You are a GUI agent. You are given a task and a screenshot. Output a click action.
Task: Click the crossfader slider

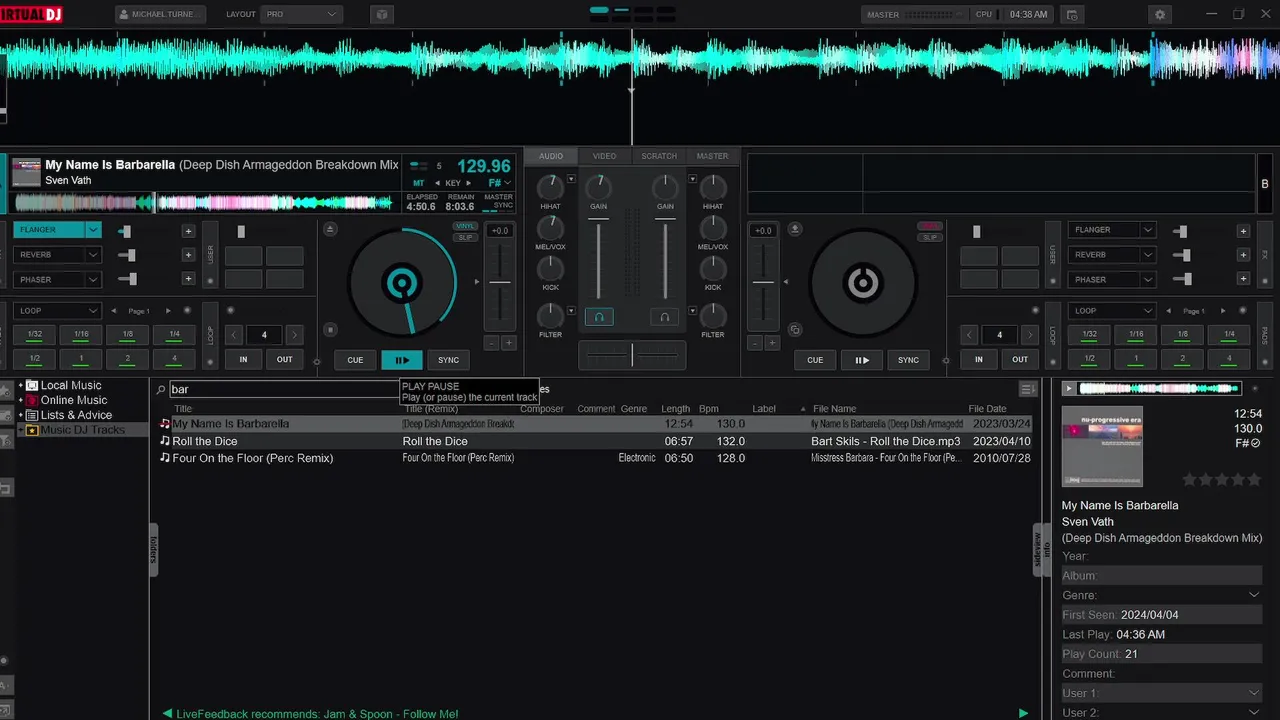[631, 354]
